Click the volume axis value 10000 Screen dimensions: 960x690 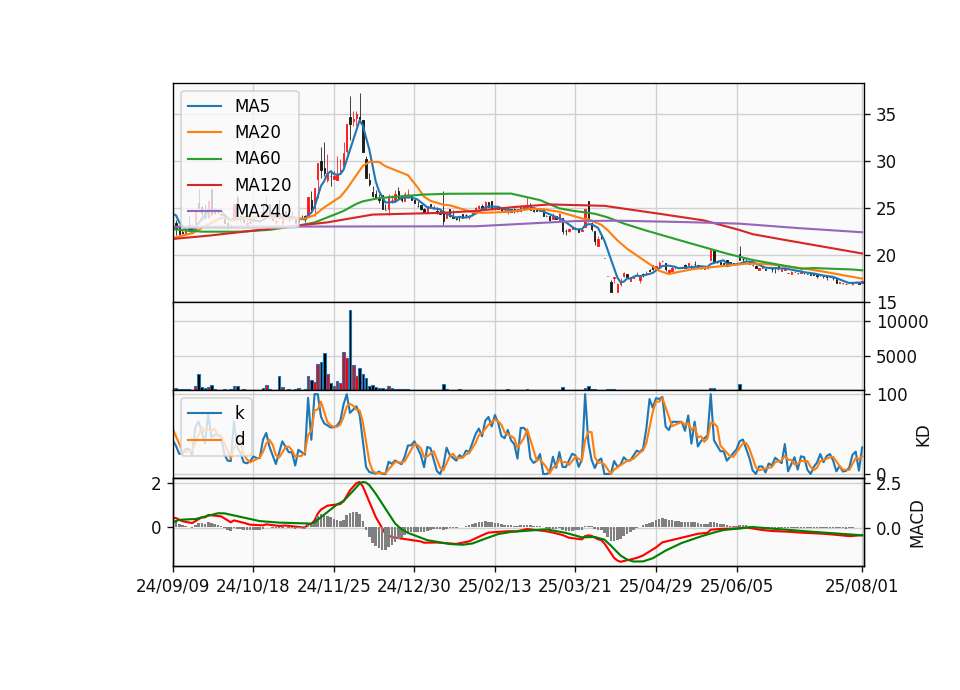902,322
